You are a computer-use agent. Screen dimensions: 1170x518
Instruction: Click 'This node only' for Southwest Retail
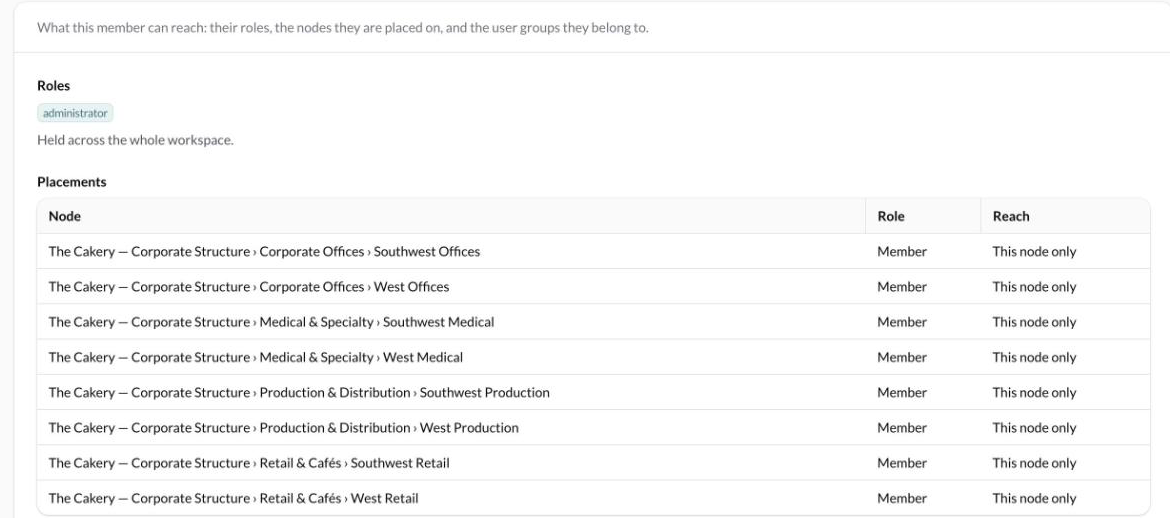pos(1034,463)
